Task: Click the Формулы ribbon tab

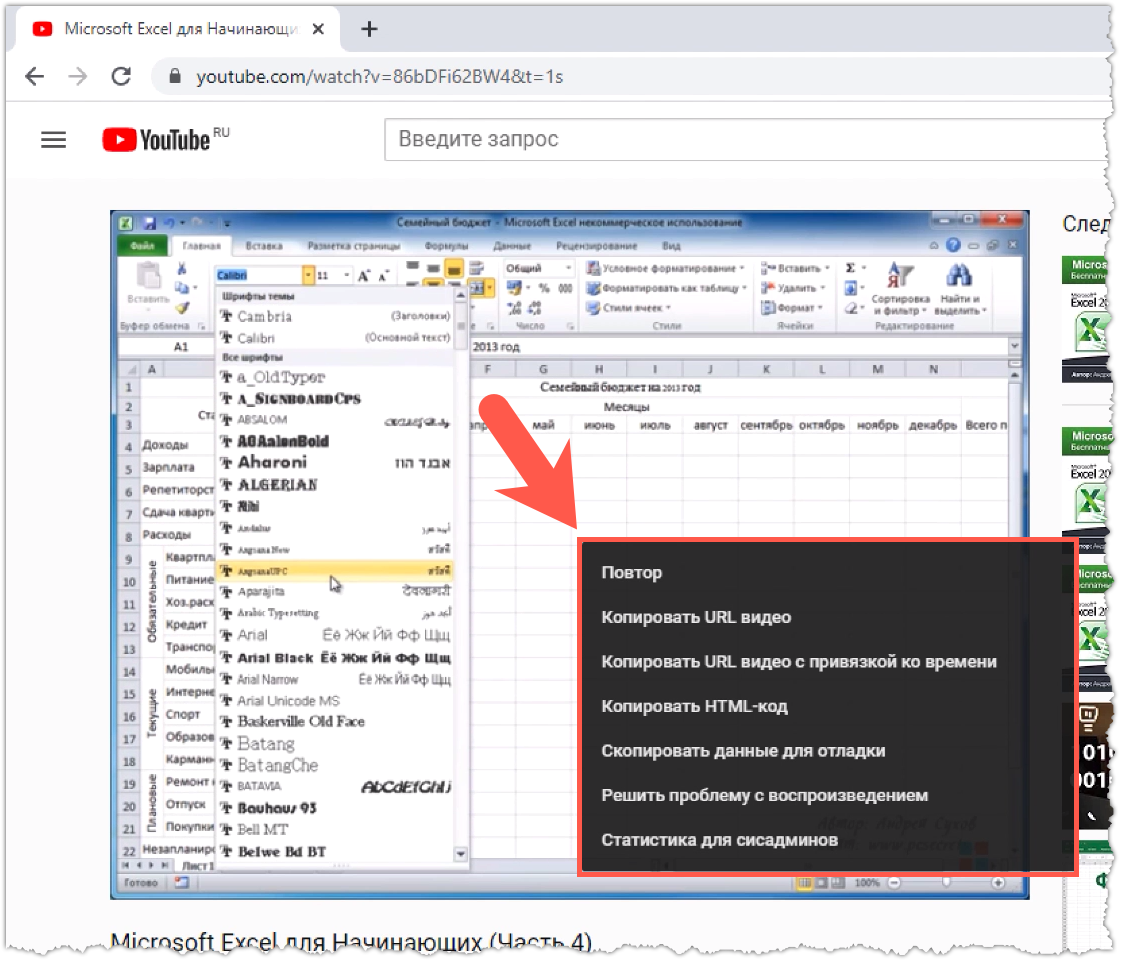Action: [x=446, y=245]
